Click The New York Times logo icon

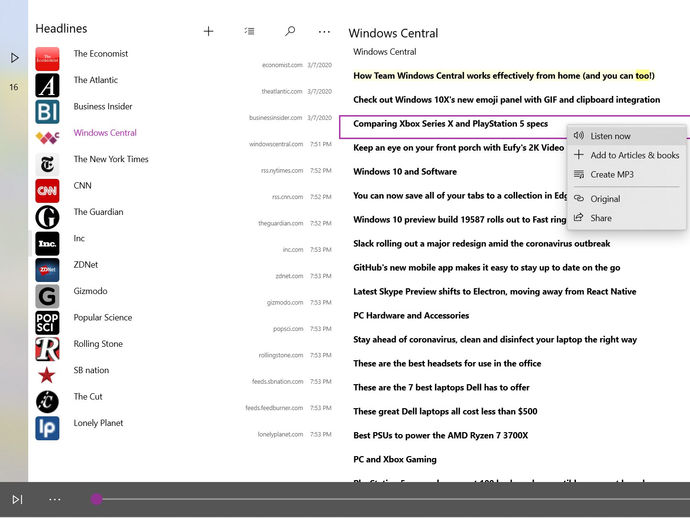point(47,165)
